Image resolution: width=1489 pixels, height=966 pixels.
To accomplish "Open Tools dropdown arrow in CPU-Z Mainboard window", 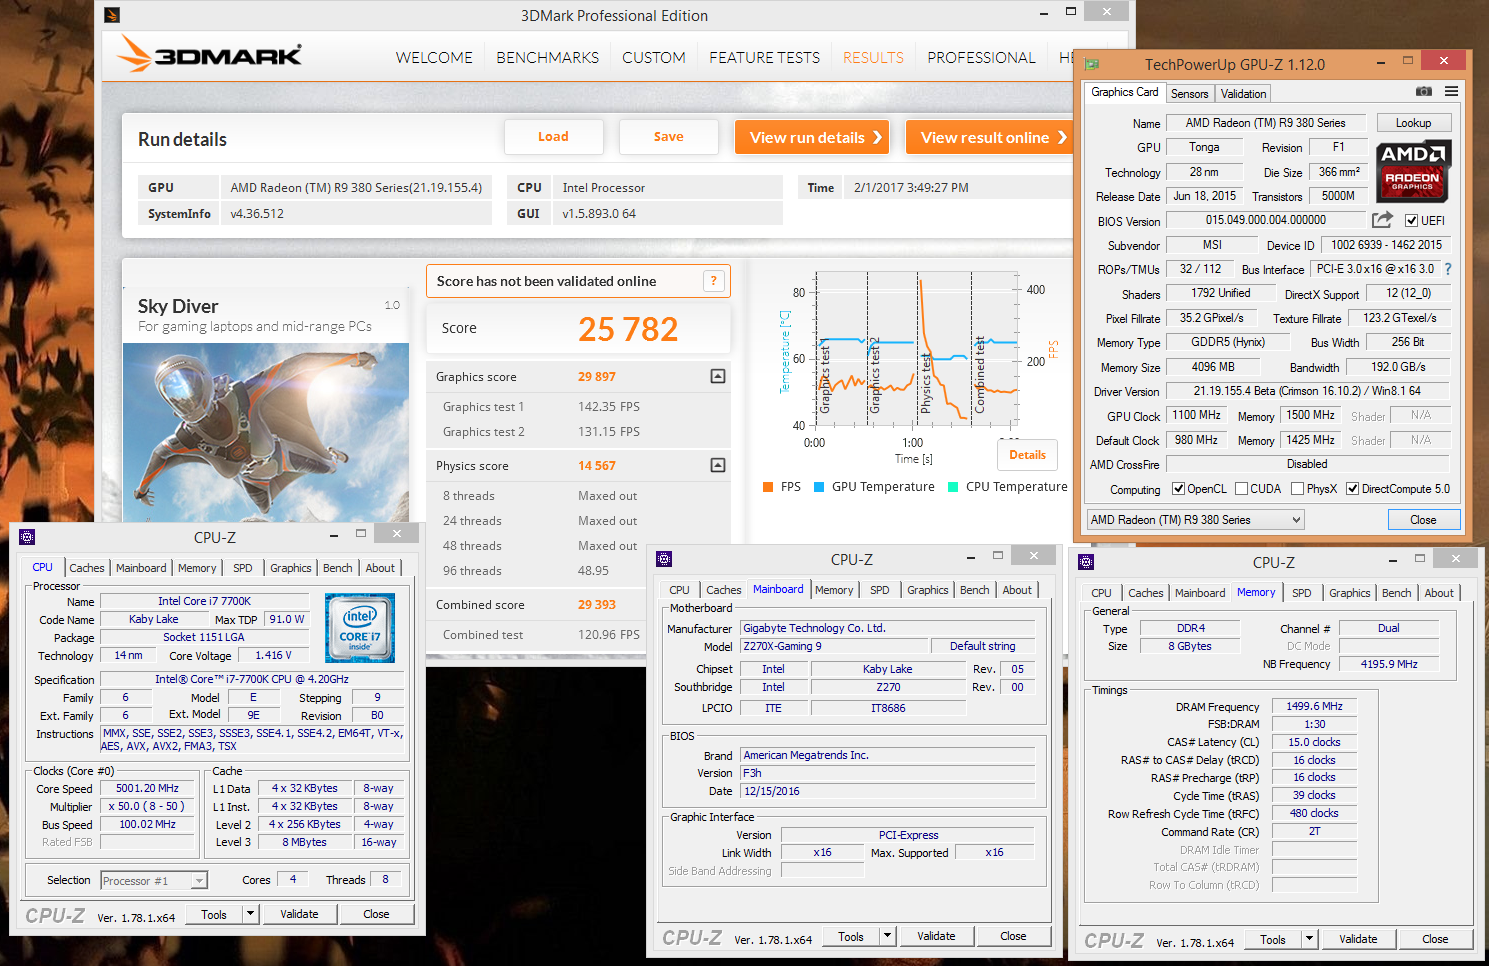I will coord(887,936).
